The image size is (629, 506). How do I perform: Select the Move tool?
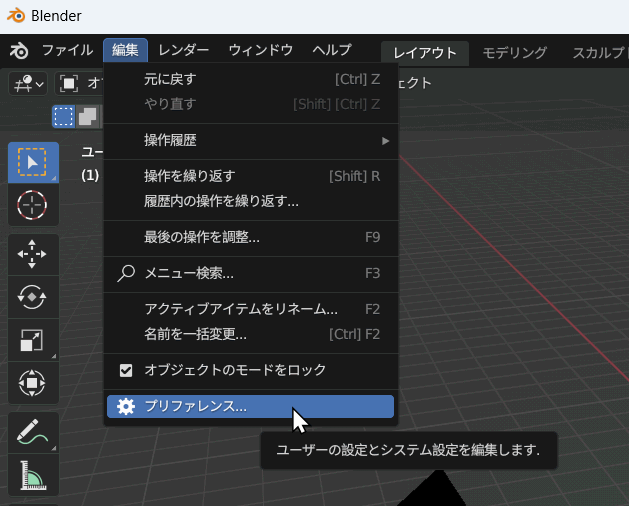tap(33, 254)
